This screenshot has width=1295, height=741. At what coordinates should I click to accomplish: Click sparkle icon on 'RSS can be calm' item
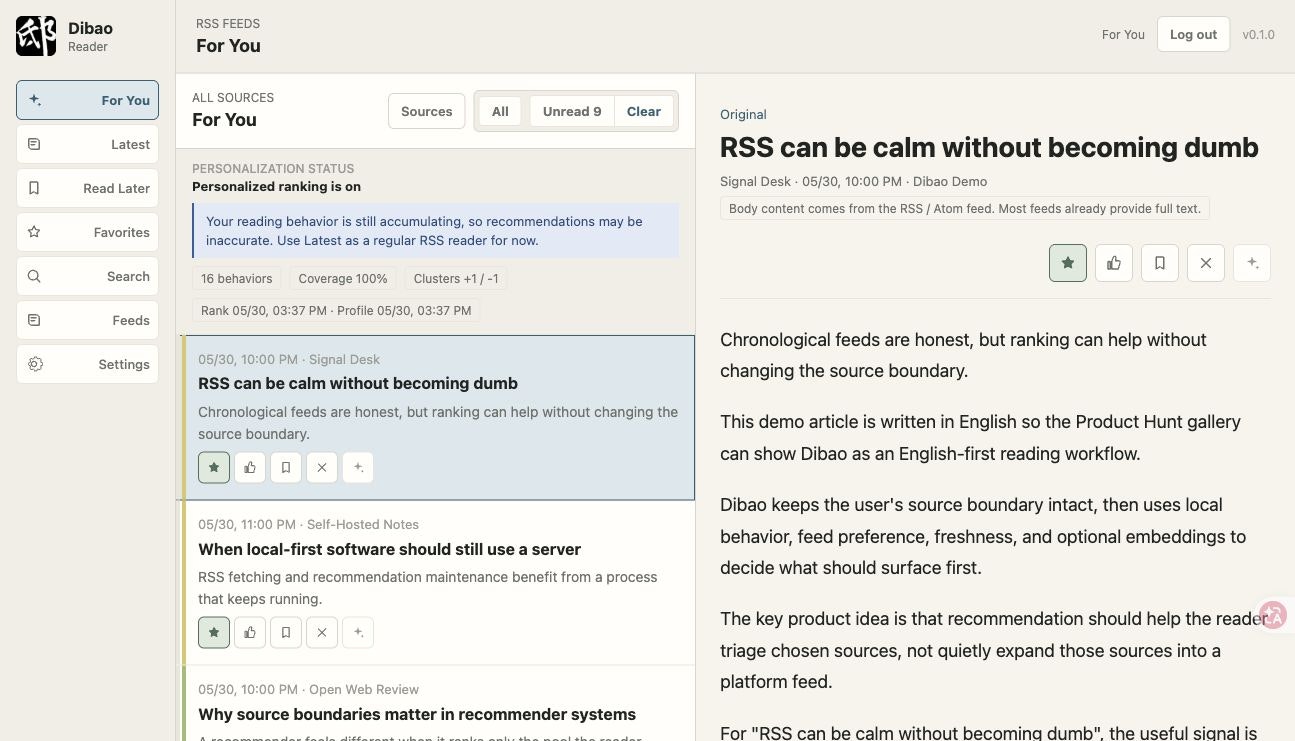pyautogui.click(x=358, y=467)
